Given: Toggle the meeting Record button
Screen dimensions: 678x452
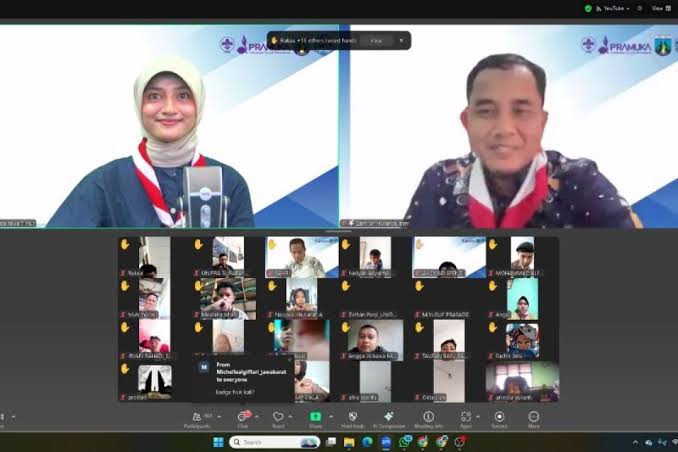Looking at the screenshot, I should tap(499, 417).
